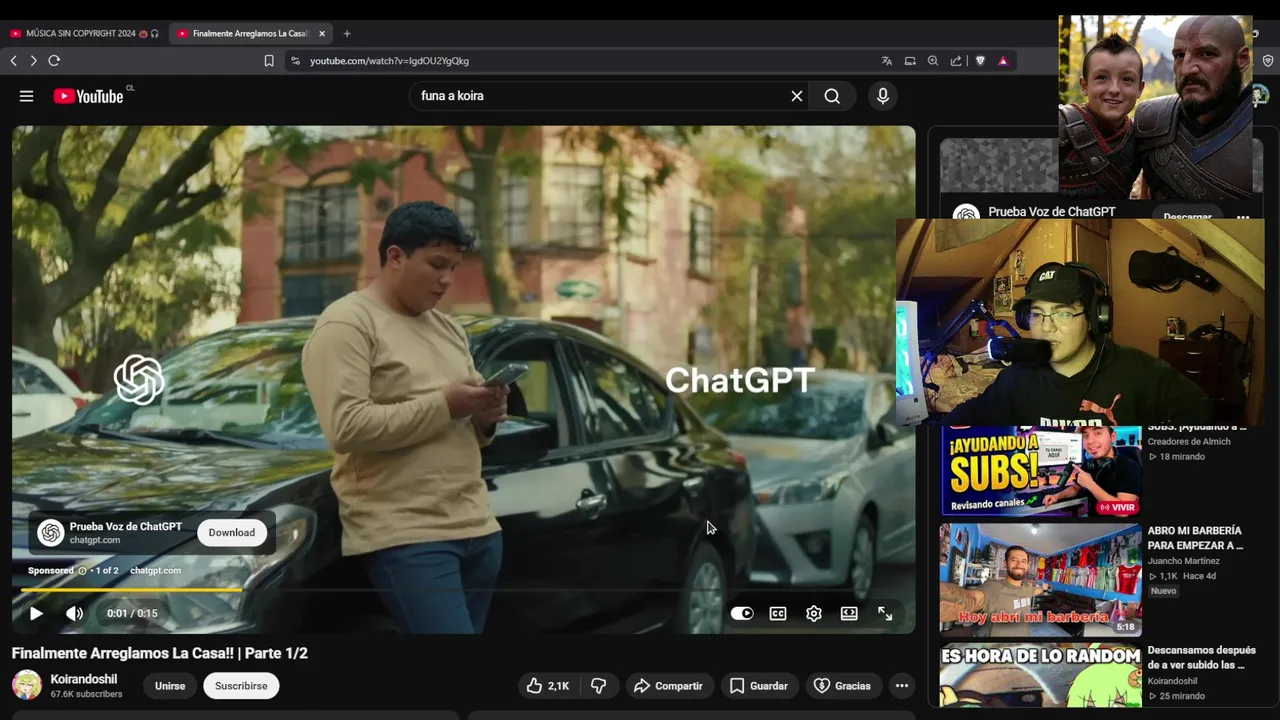
Task: Open the zoom magnifier icon in the address bar
Action: [x=933, y=61]
